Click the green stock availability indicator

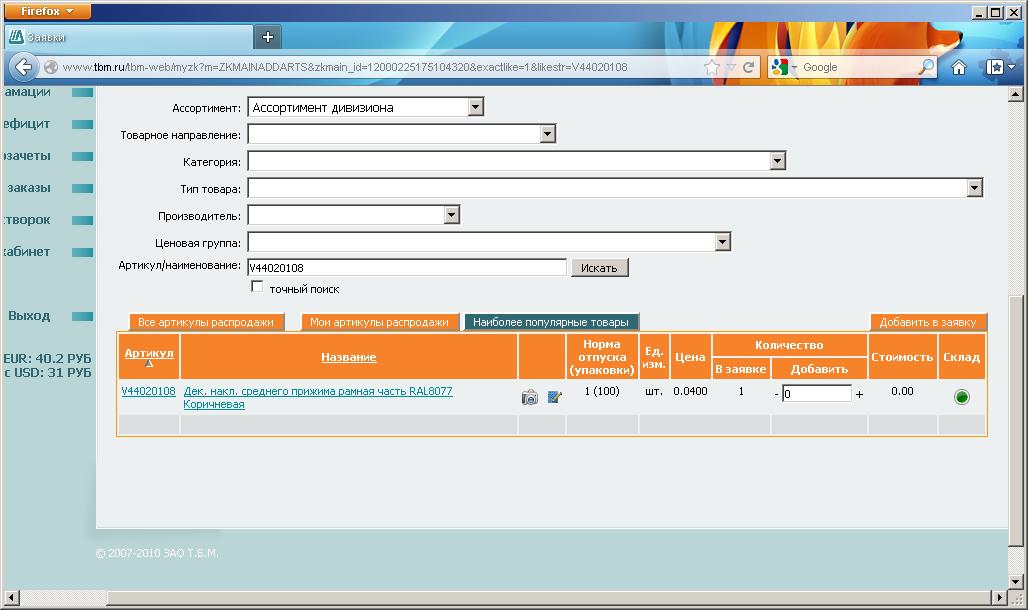[962, 397]
